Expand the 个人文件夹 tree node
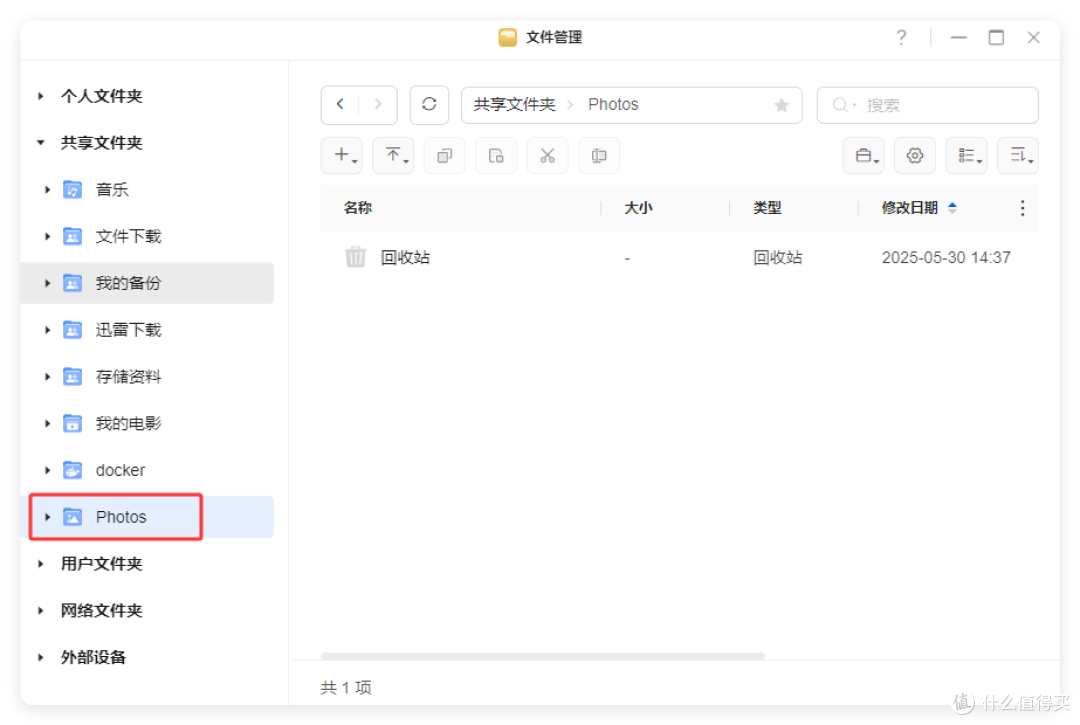Viewport: 1080px width, 725px height. pyautogui.click(x=41, y=97)
